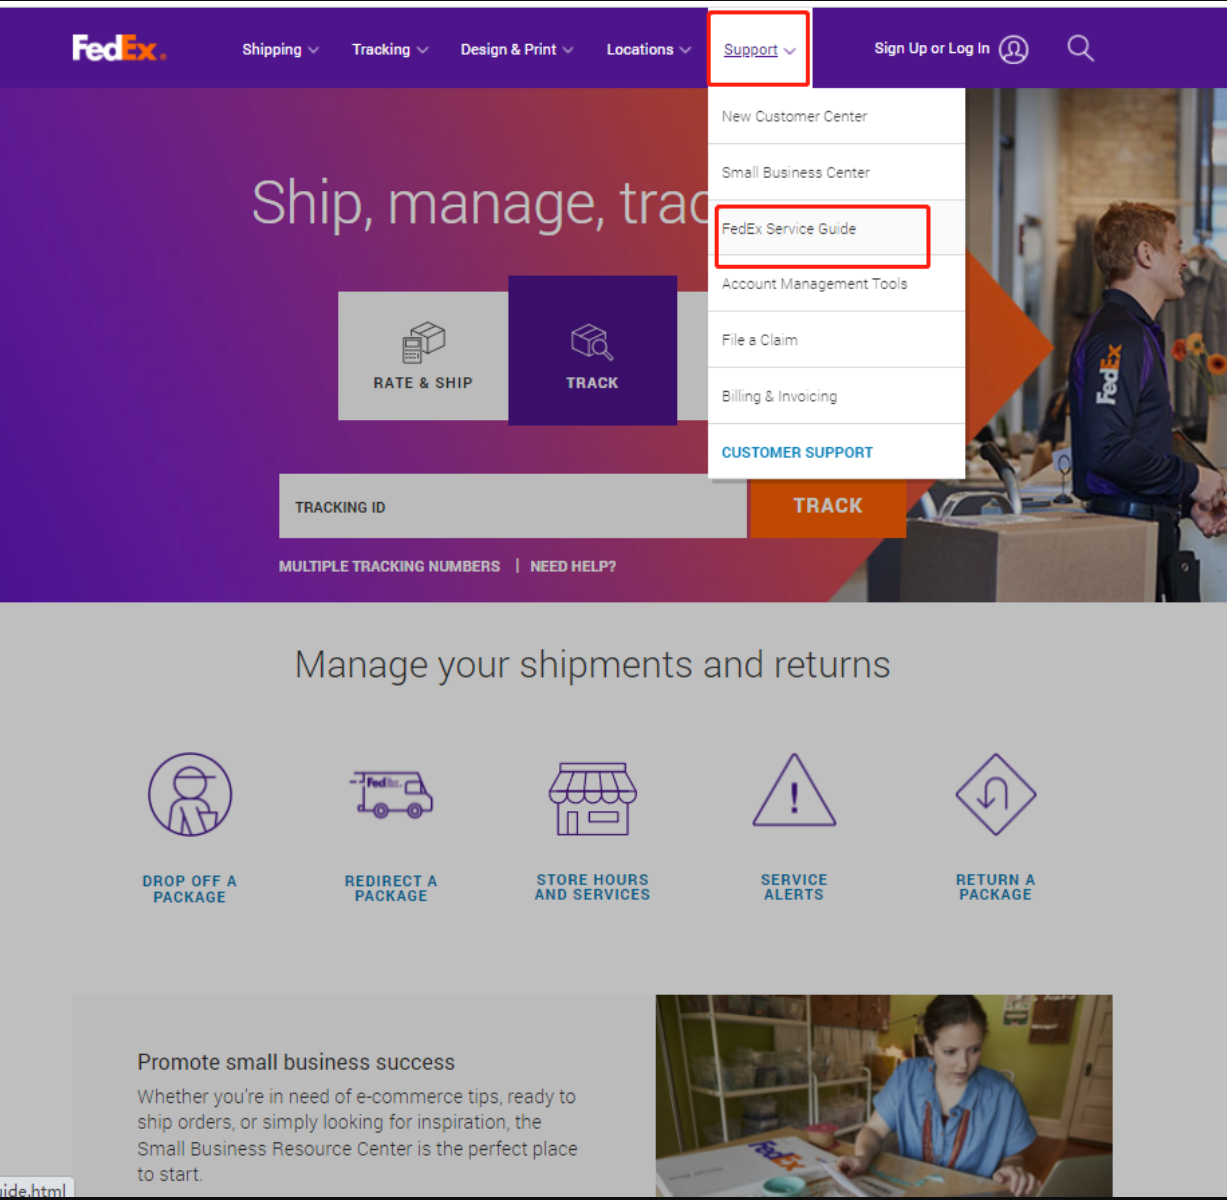Click the Redirect a Package truck icon
The width and height of the screenshot is (1227, 1200).
pyautogui.click(x=391, y=794)
